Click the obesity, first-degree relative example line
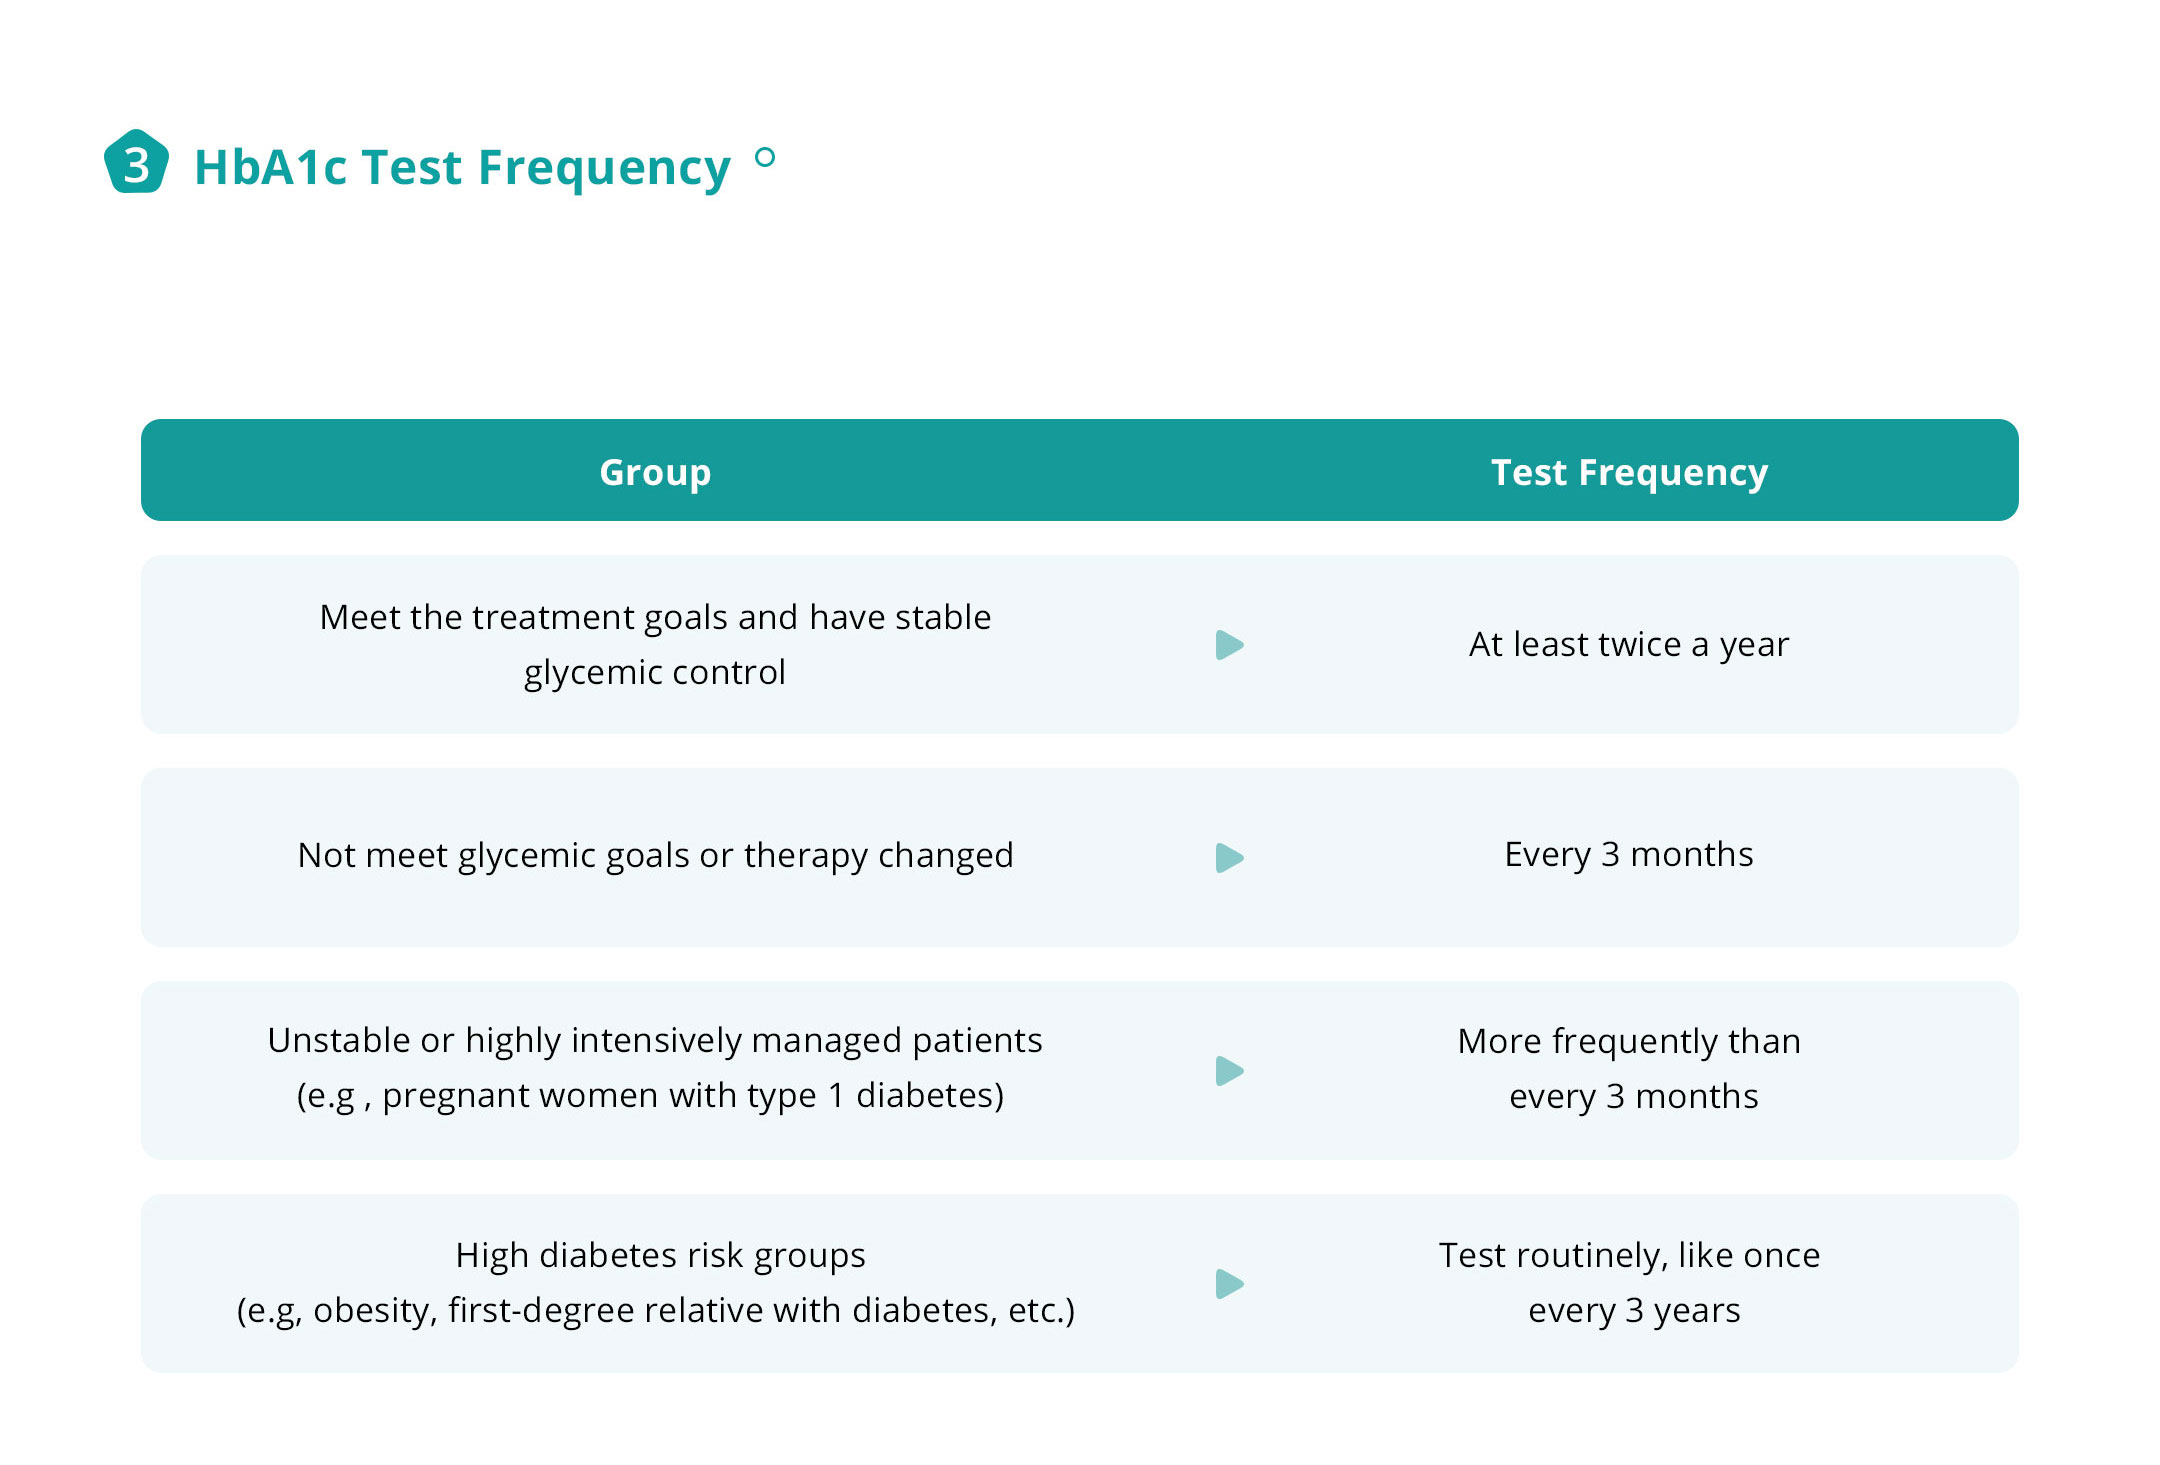2160x1465 pixels. coord(655,1311)
